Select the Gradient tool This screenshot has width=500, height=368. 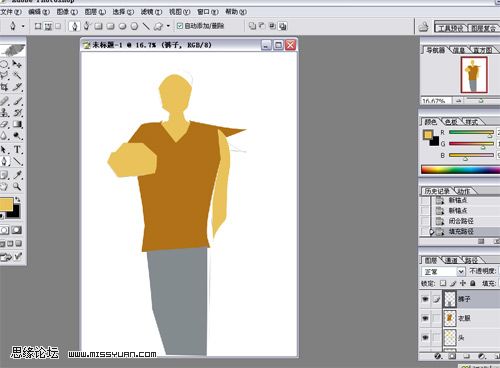click(17, 124)
